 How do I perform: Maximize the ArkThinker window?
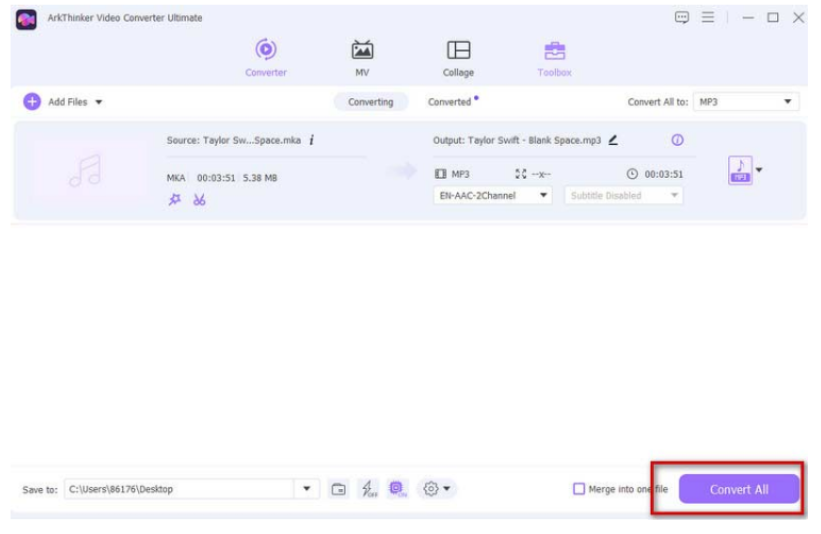coord(773,18)
